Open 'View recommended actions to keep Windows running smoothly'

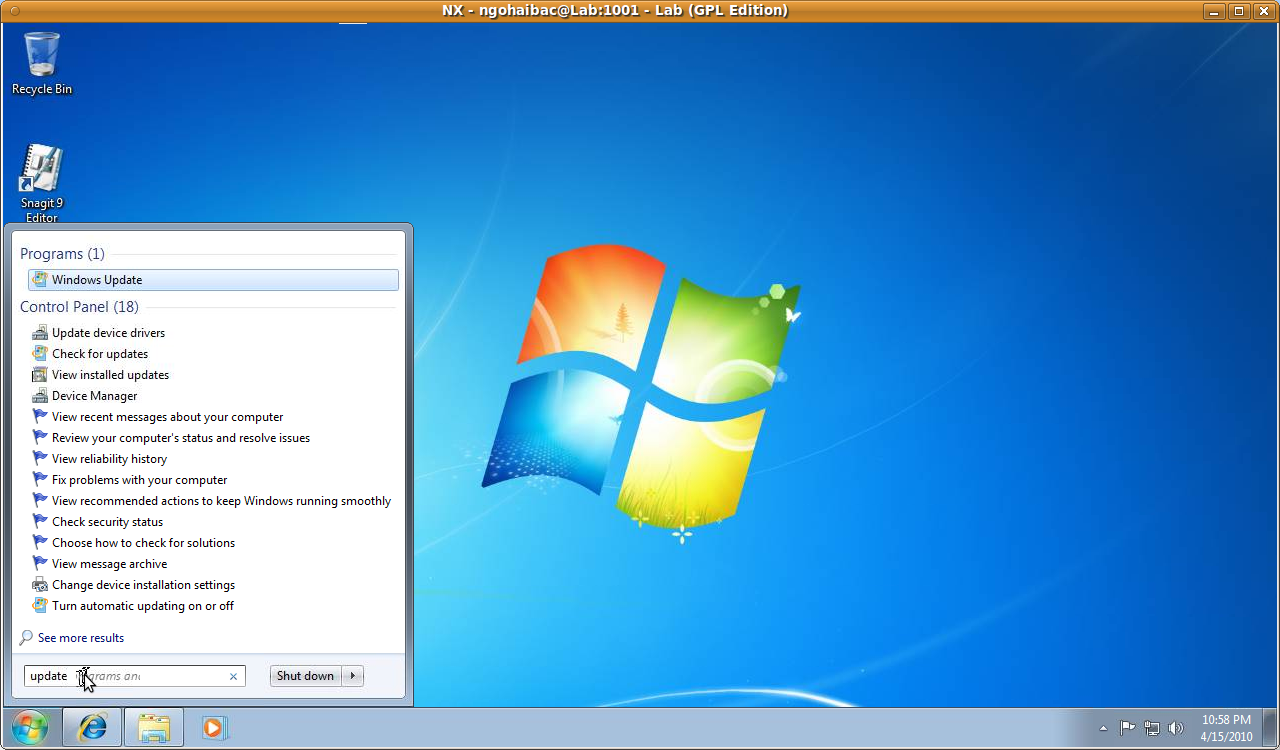coord(221,501)
